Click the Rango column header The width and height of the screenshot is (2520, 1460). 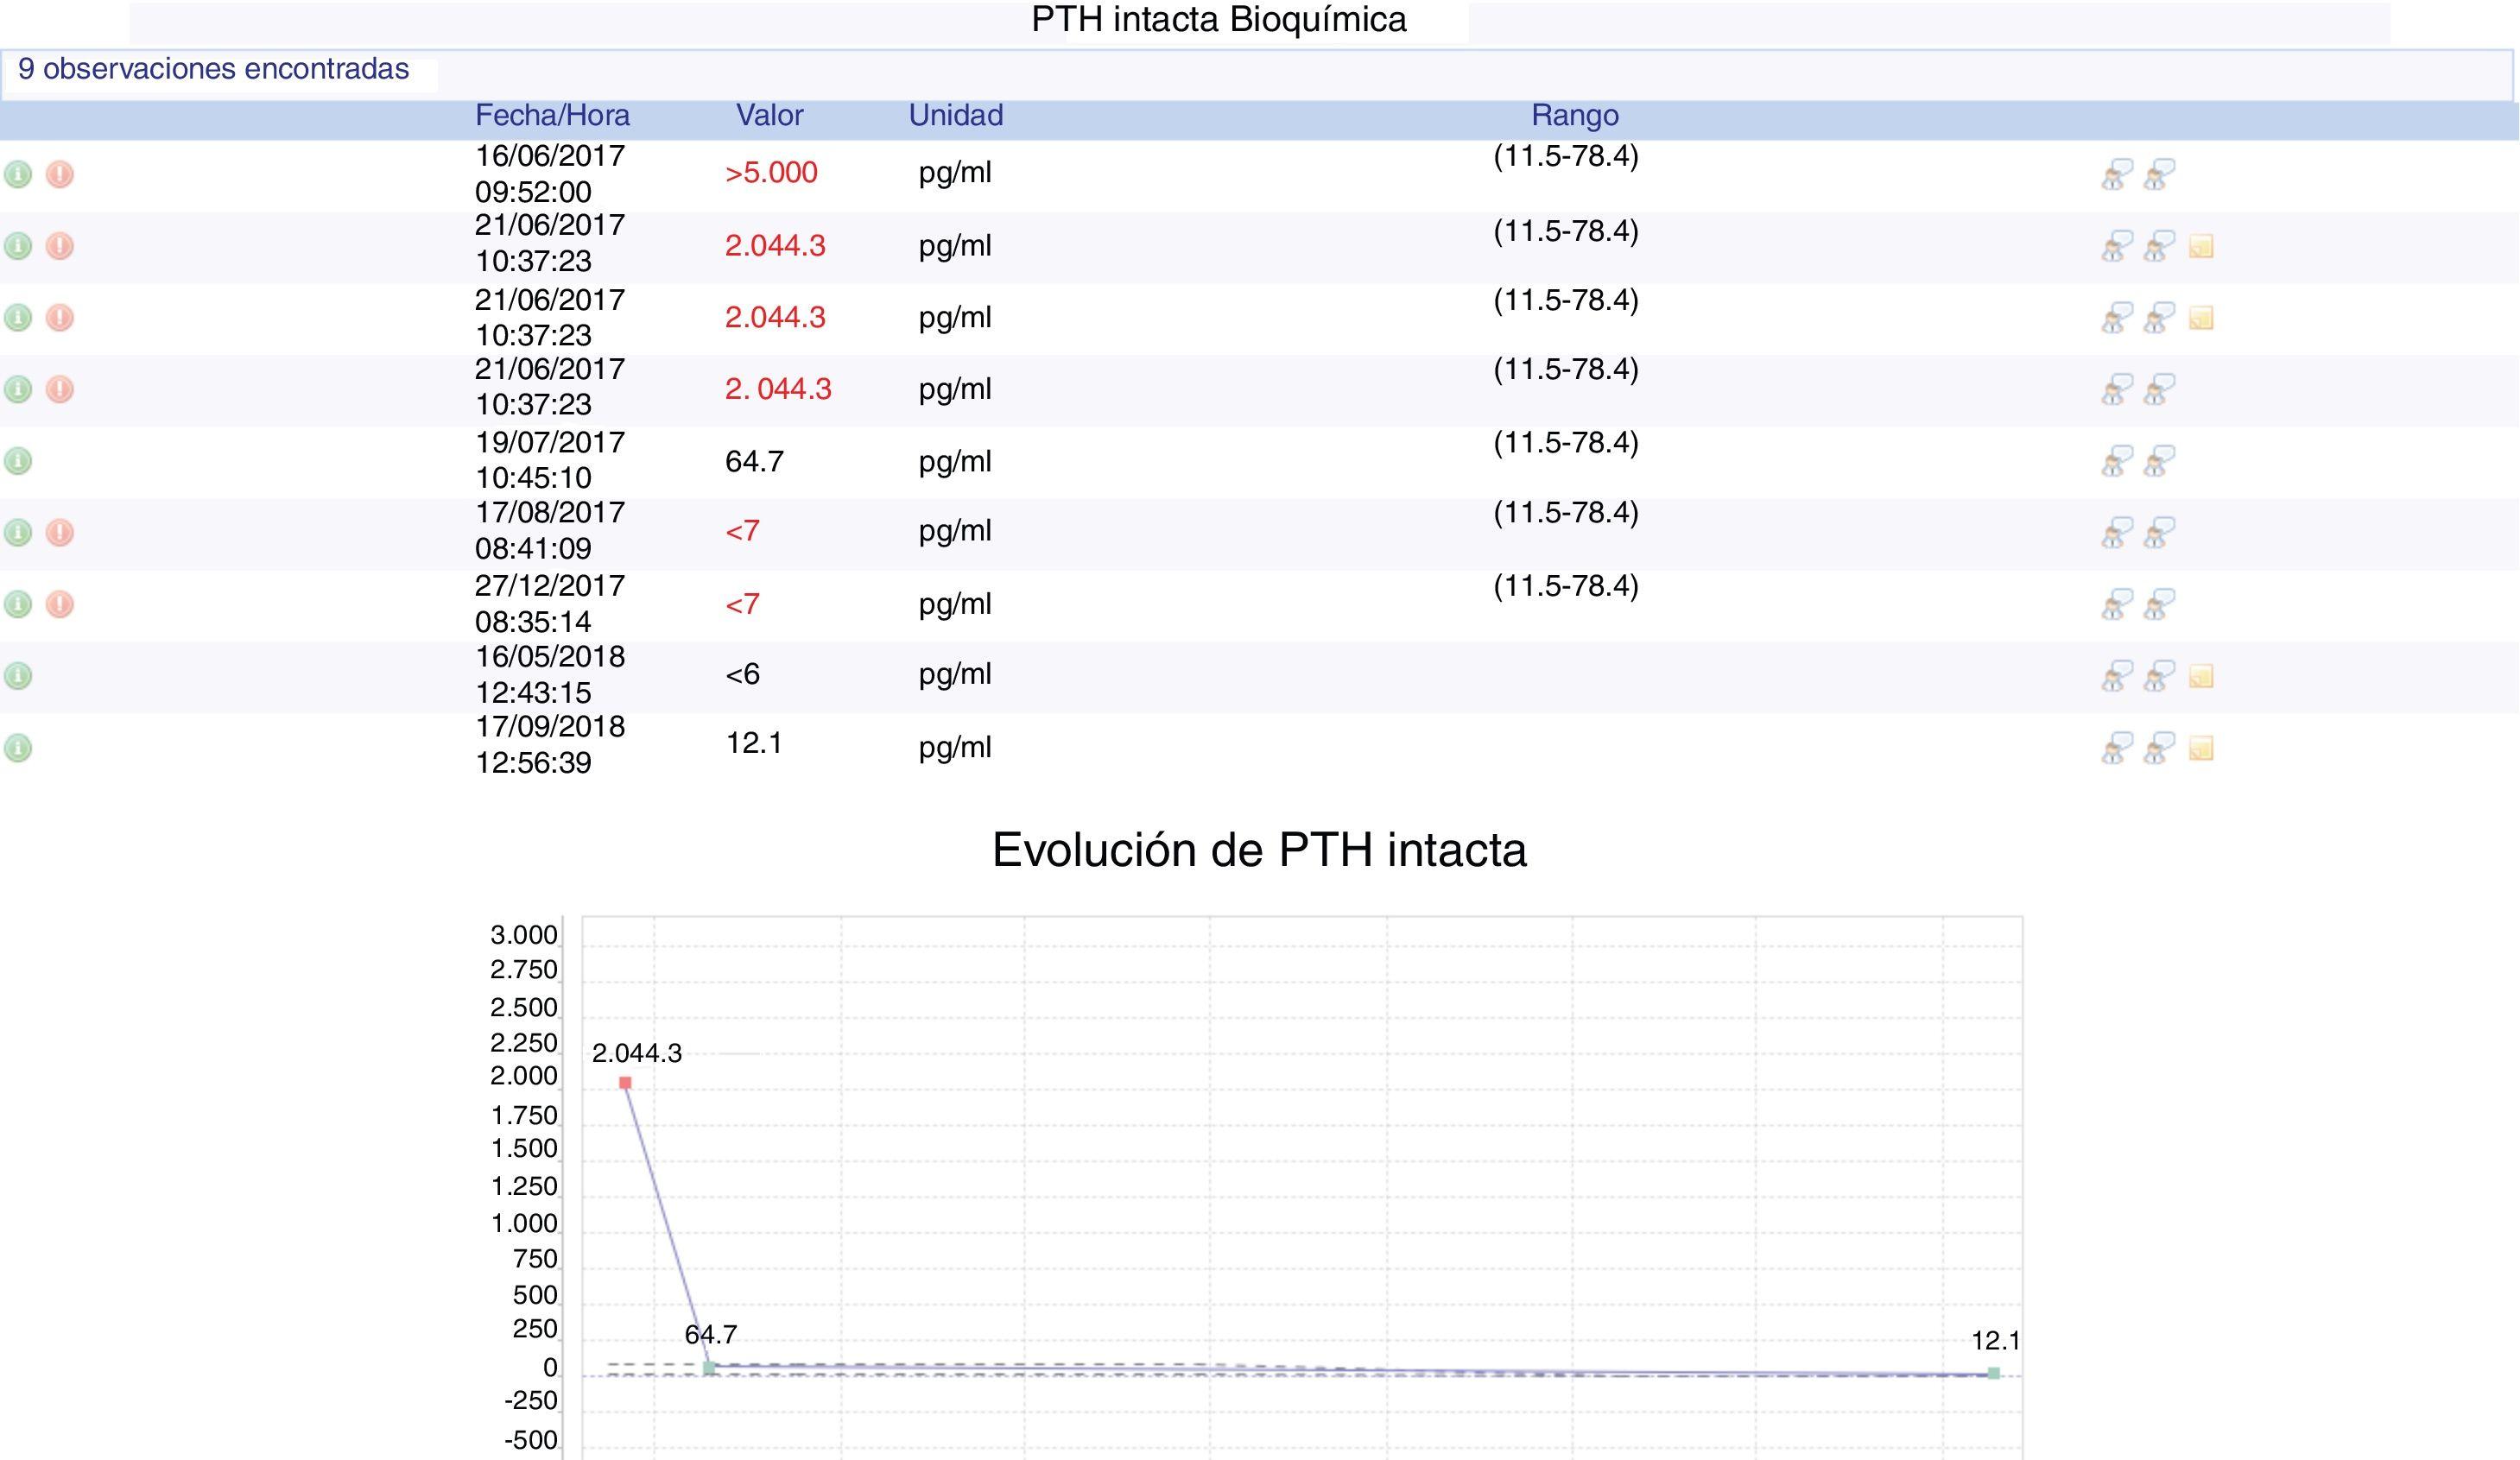(x=1574, y=115)
